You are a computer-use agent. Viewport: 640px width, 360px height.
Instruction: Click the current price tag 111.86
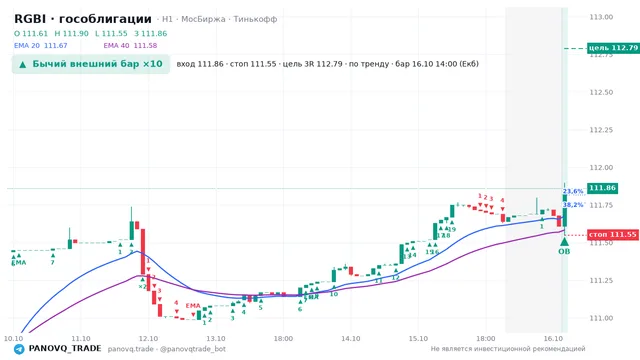click(602, 188)
